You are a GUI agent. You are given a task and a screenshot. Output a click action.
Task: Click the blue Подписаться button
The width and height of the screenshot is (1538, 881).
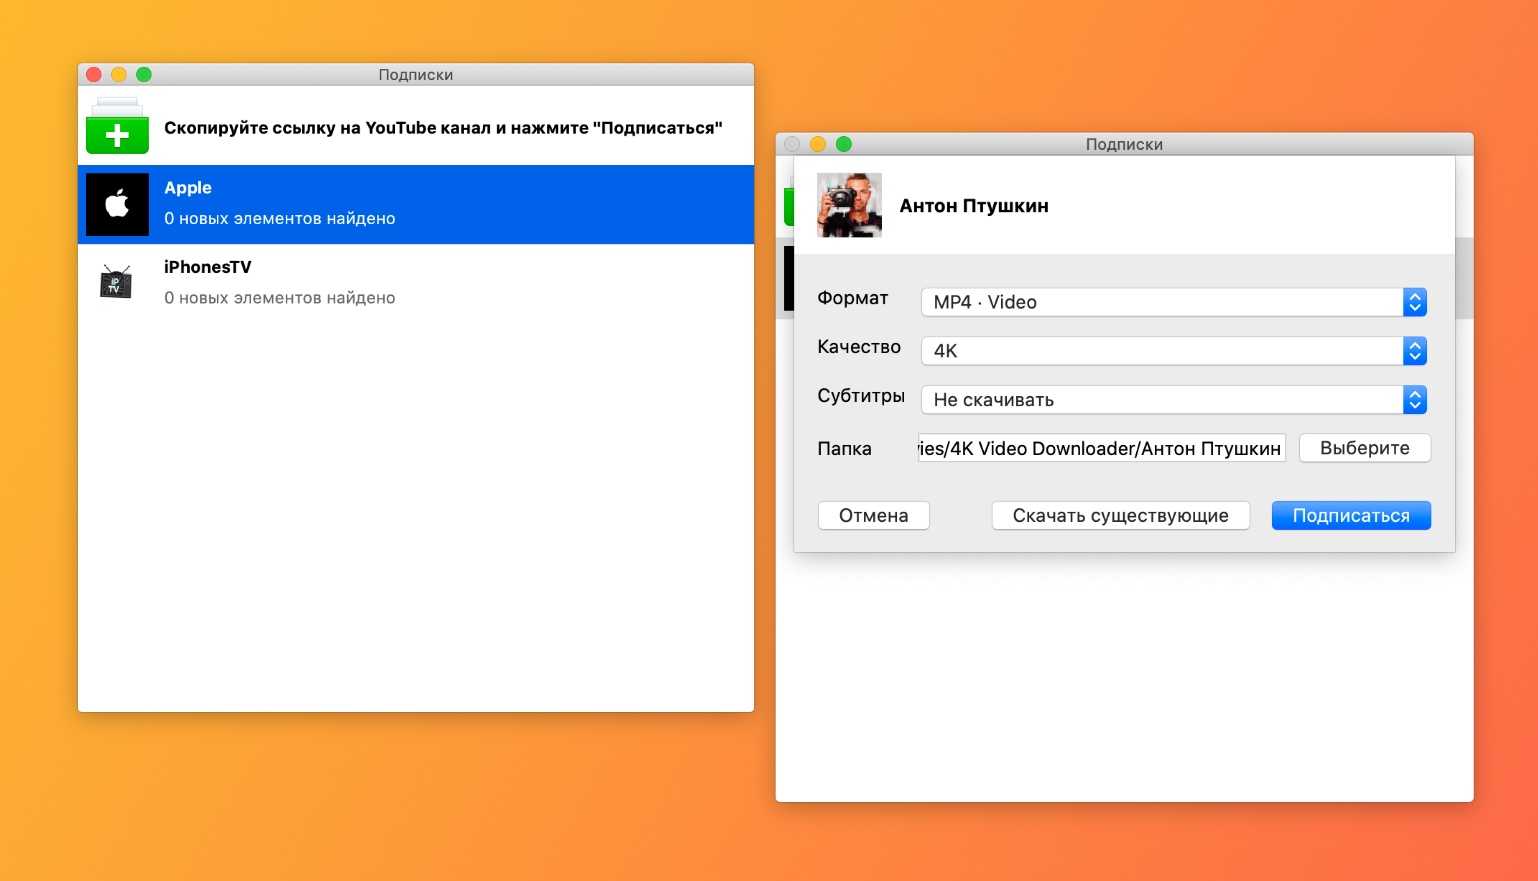(x=1350, y=516)
